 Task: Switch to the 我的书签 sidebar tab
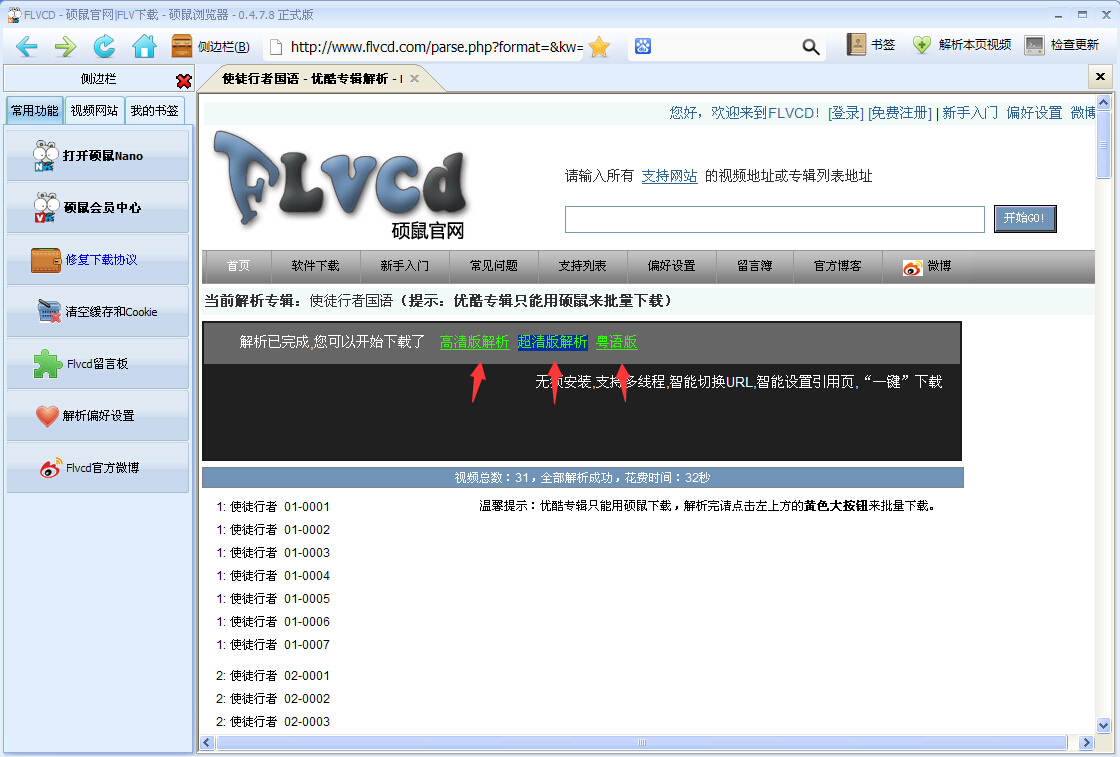154,111
